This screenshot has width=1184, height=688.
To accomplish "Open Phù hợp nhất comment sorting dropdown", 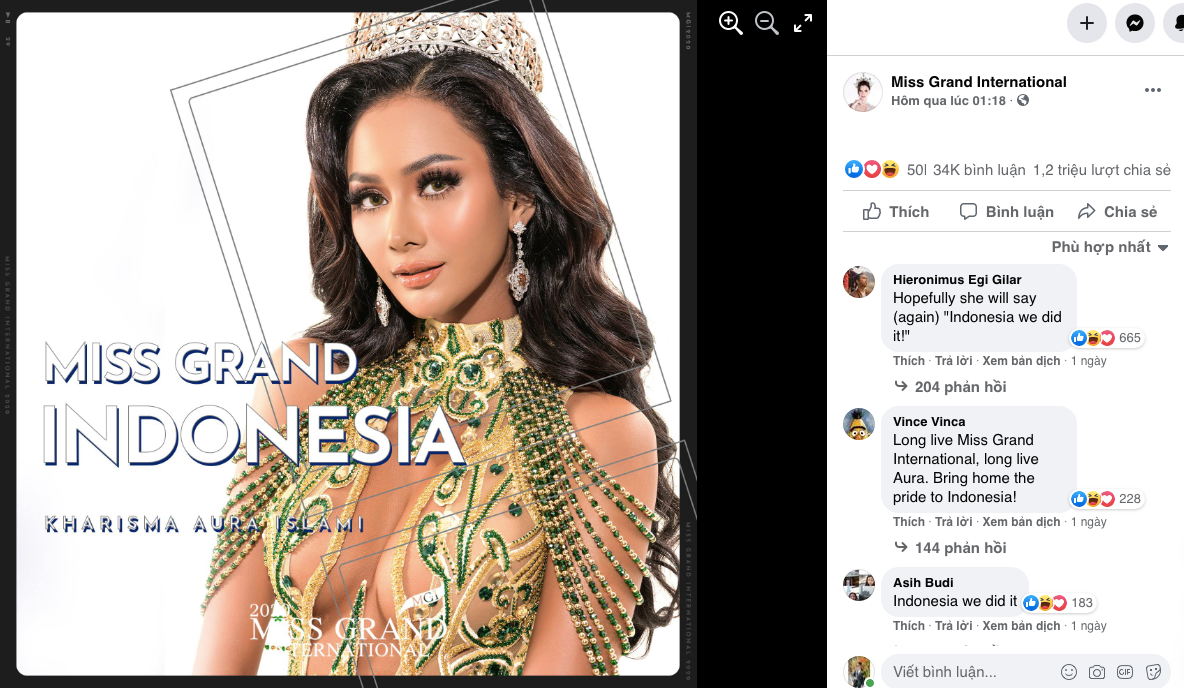I will click(x=1110, y=247).
